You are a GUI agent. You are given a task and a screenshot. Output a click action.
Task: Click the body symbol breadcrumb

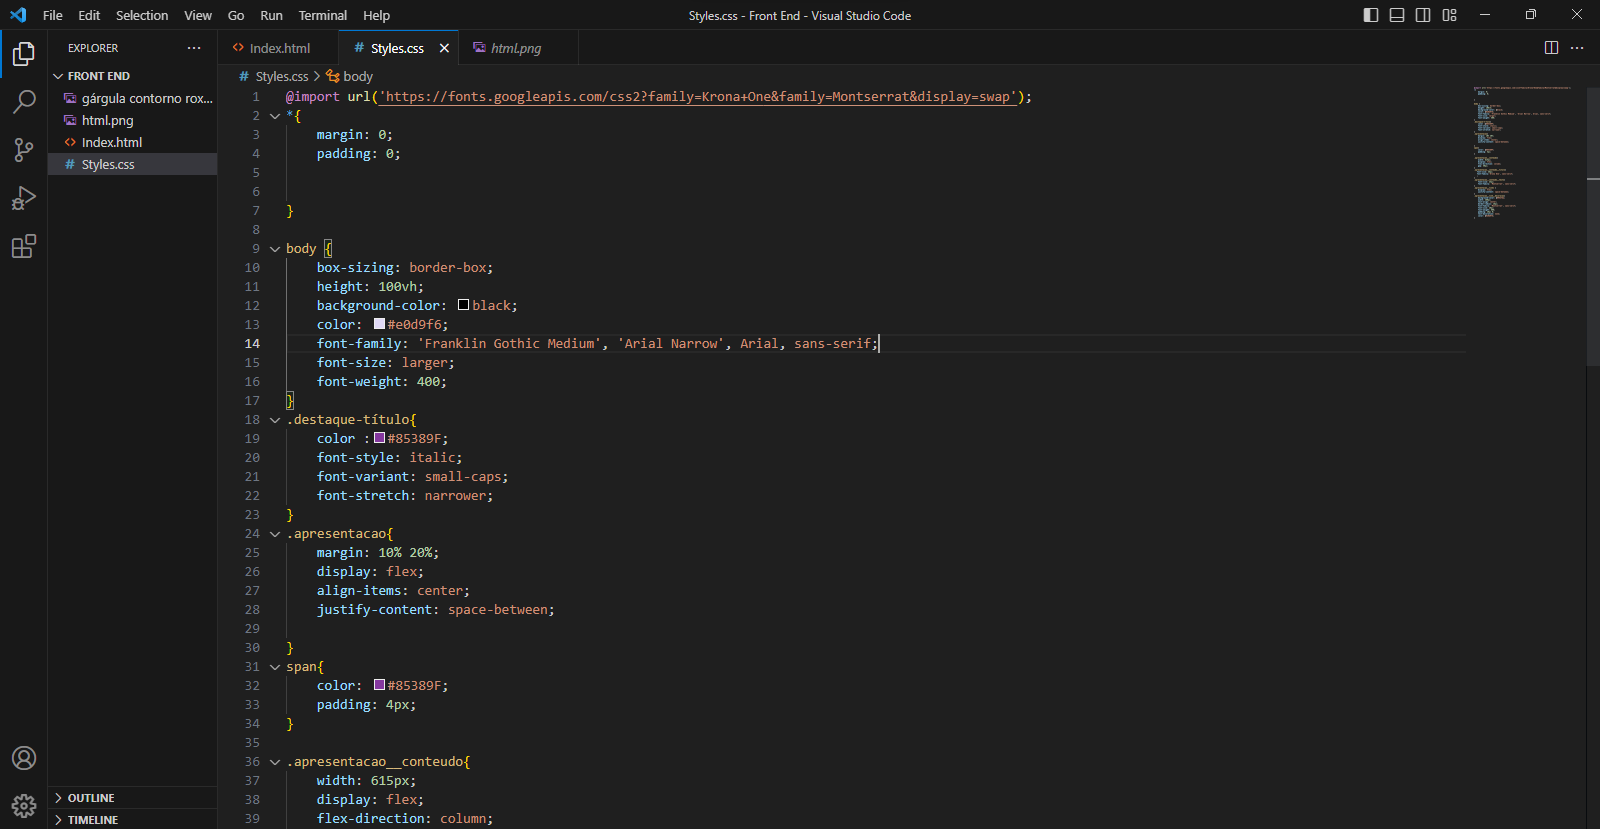[350, 76]
